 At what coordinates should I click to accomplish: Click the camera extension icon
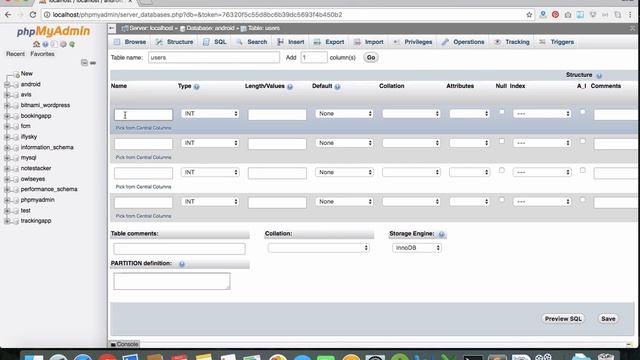coord(568,15)
